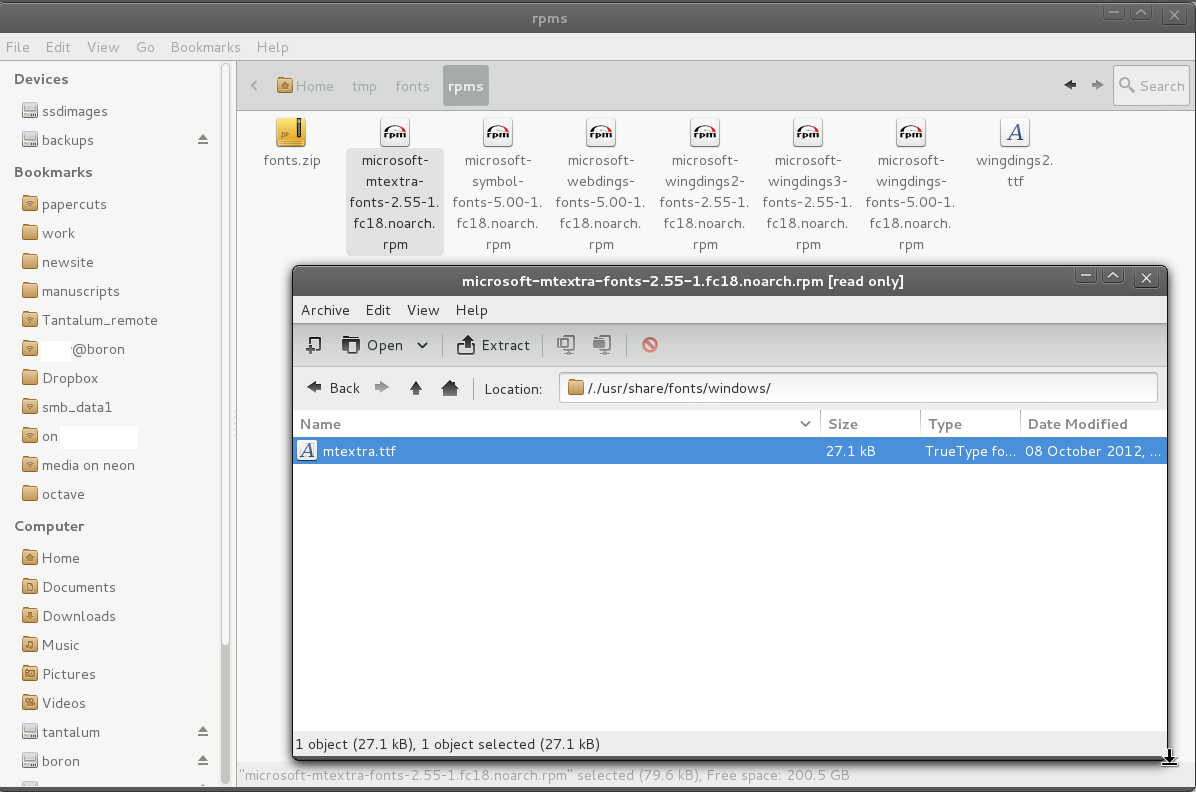1196x792 pixels.
Task: Select the microsoft-mtextra-fonts rpm file
Action: (x=395, y=185)
